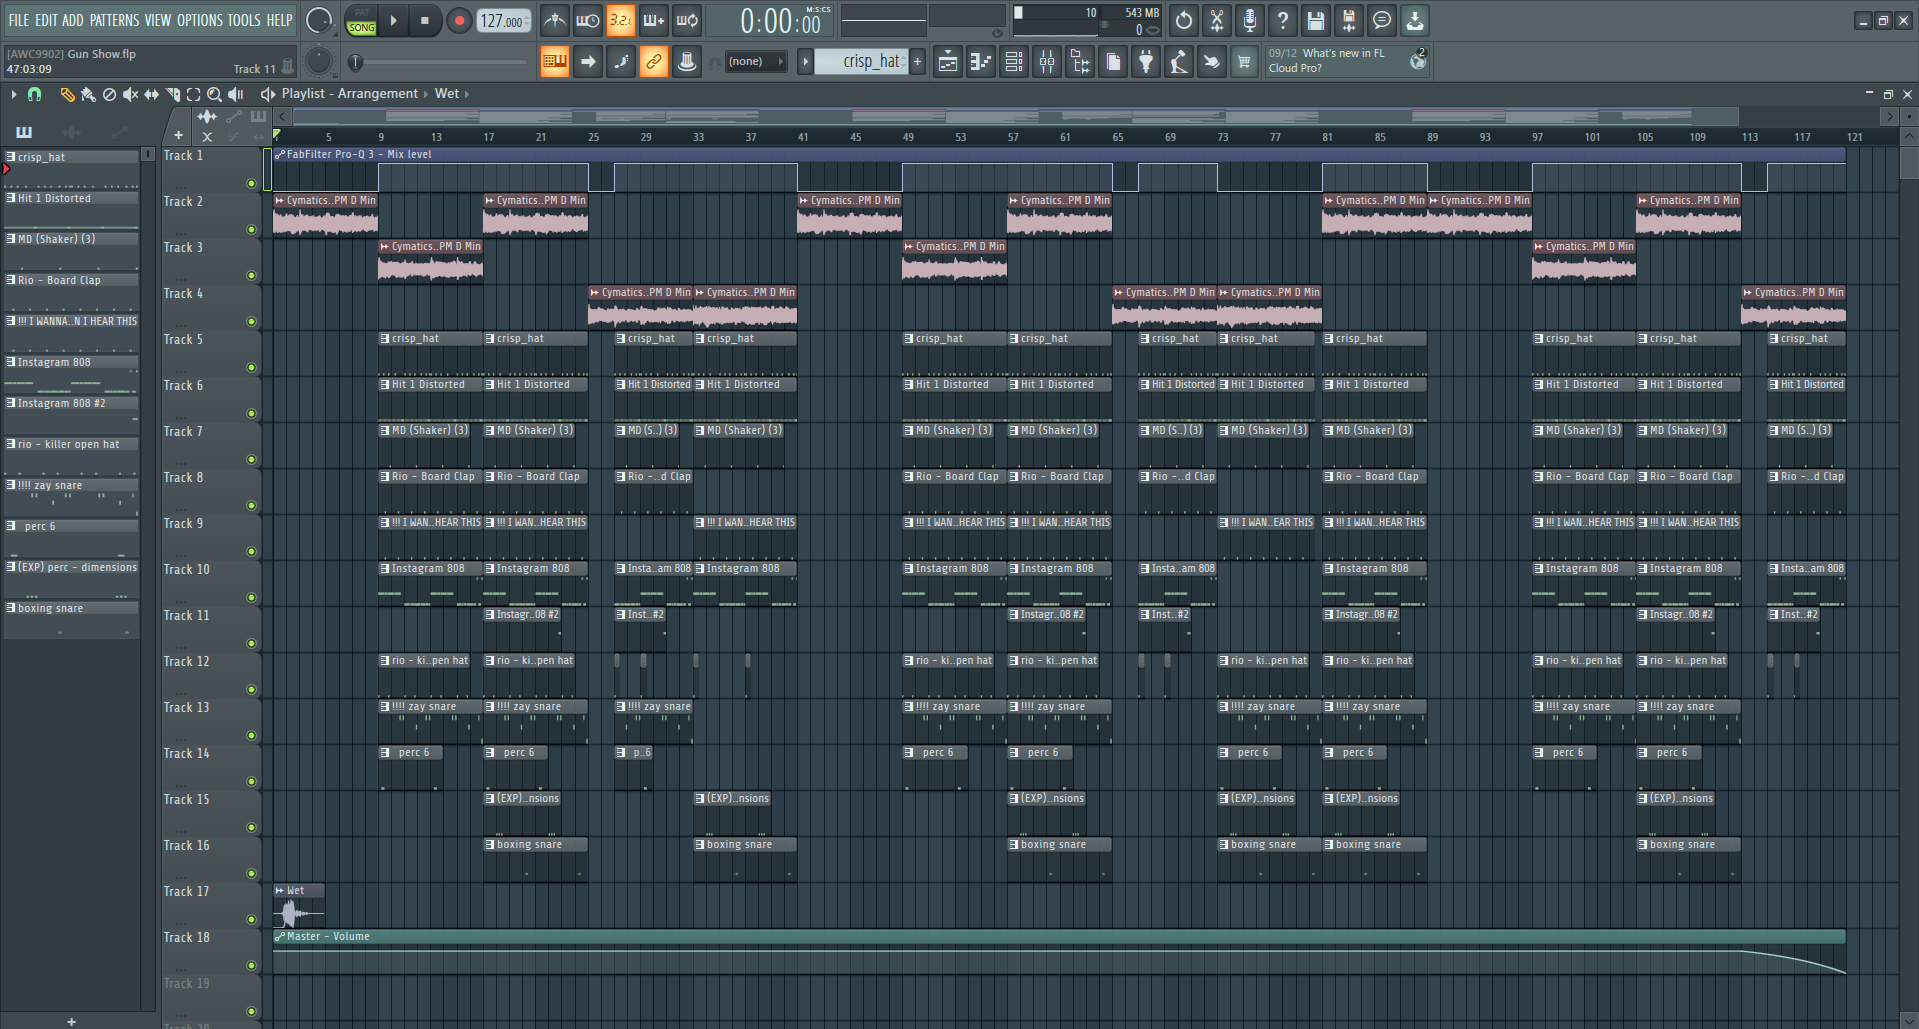1919x1029 pixels.
Task: Open the tempo 127.000 field
Action: pos(503,21)
